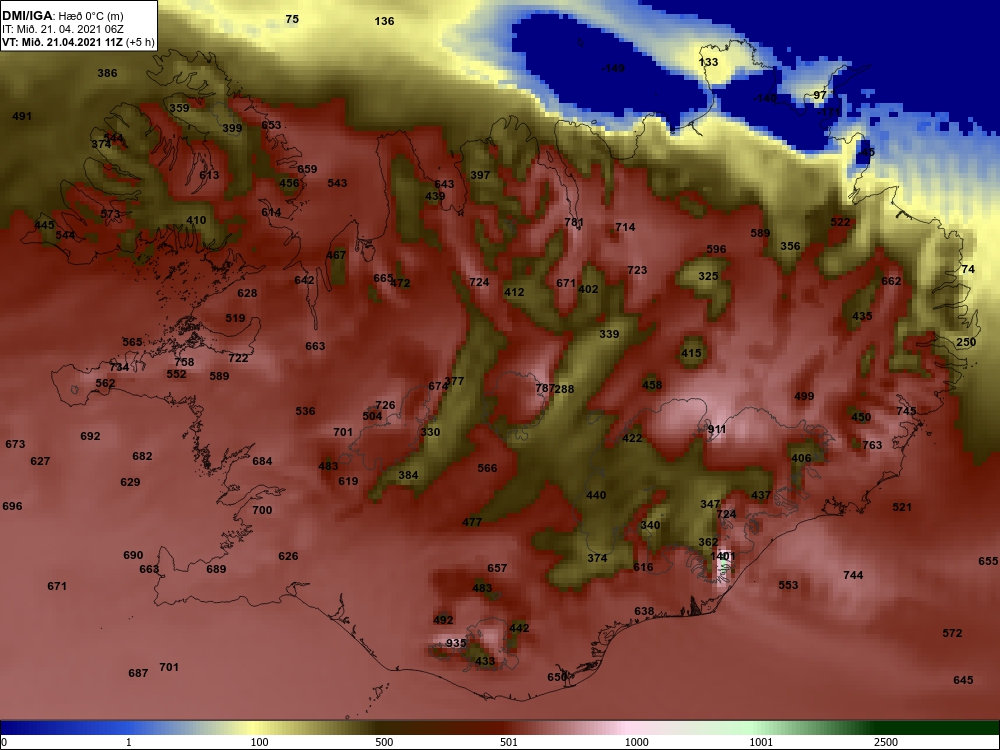Click the map value 386
Viewport: 1000px width, 750px height.
pos(107,73)
